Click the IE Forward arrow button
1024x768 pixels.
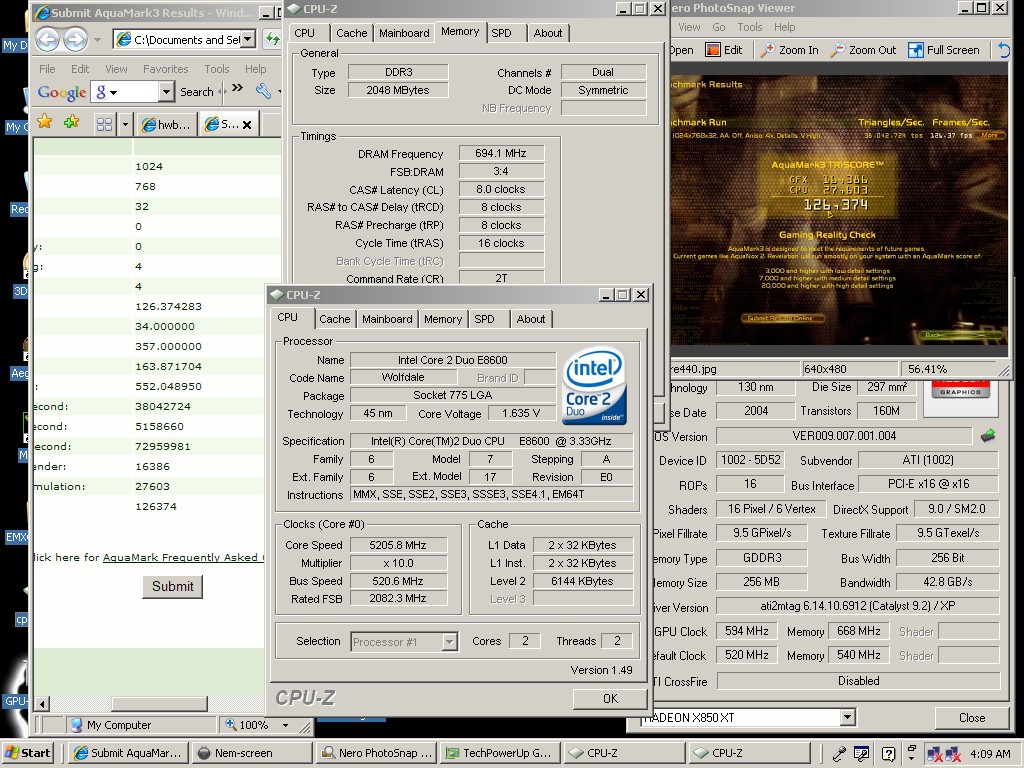75,39
